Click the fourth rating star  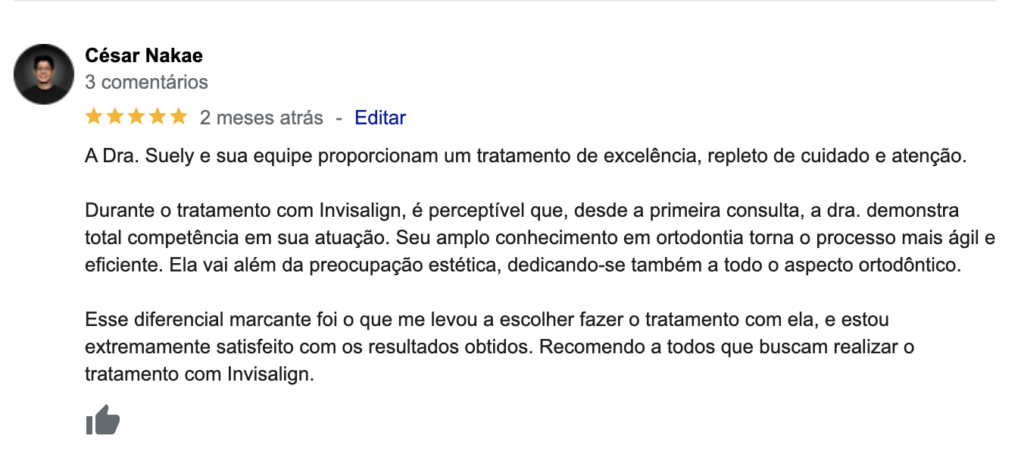point(157,117)
